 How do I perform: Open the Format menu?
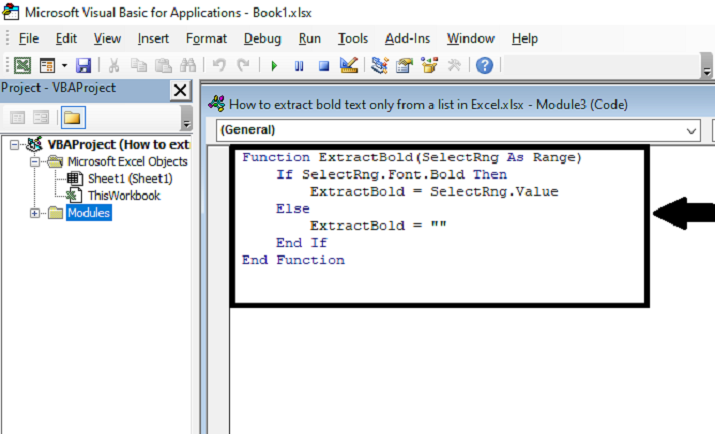coord(206,39)
